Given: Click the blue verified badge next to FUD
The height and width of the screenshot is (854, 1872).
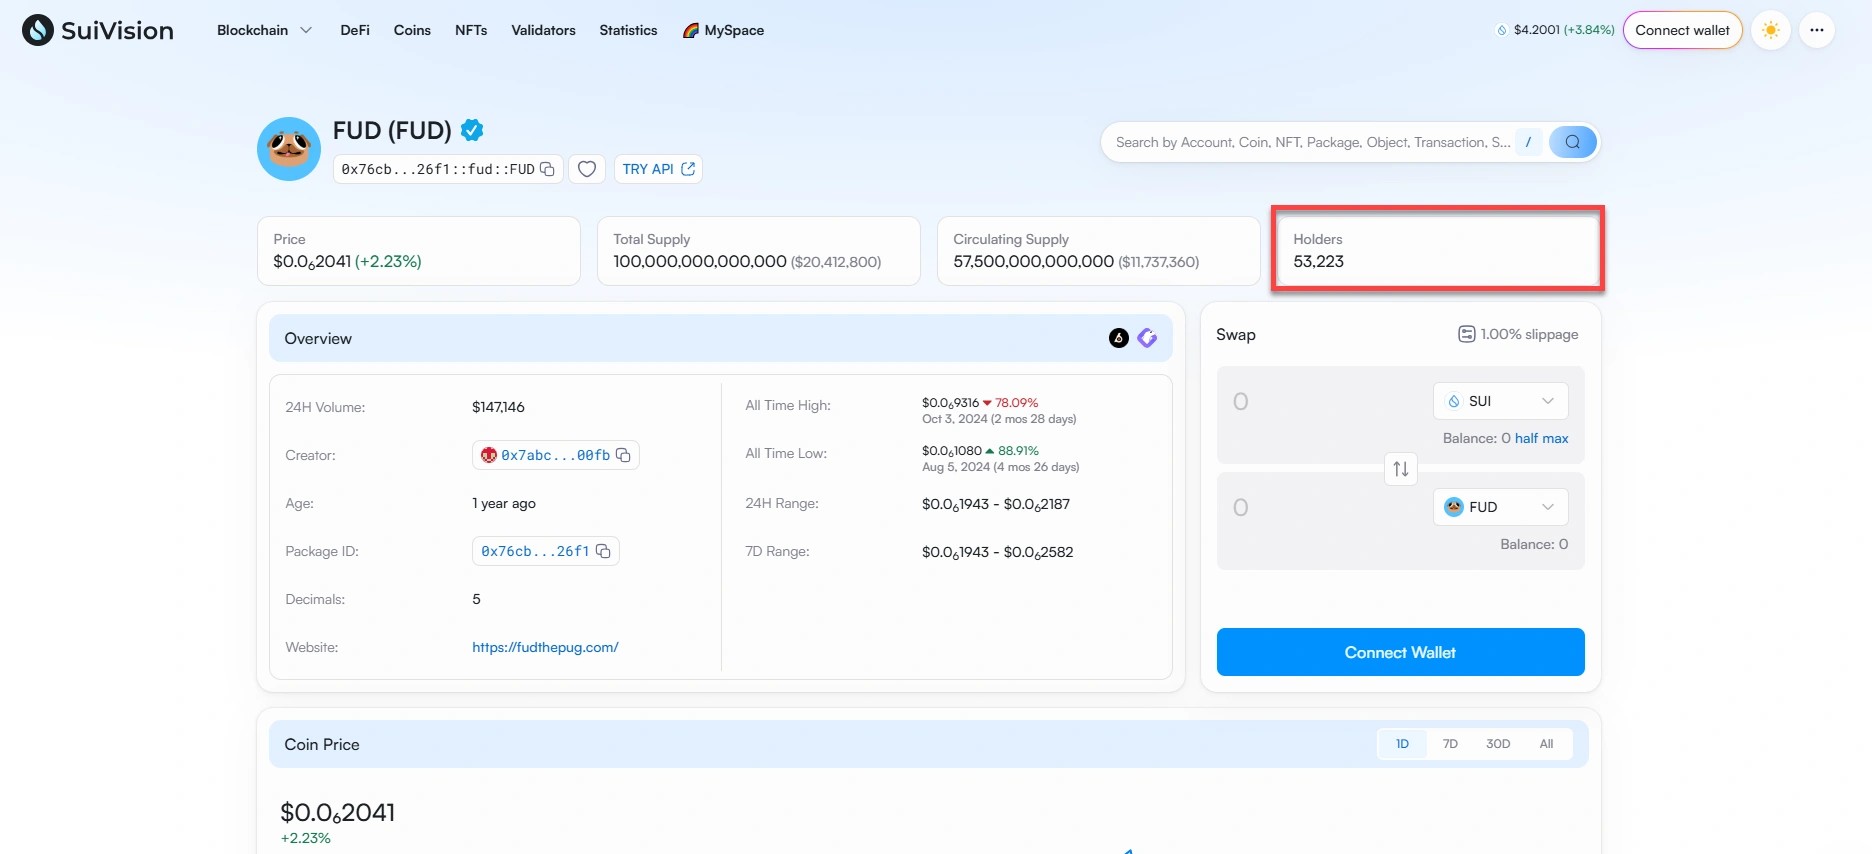Looking at the screenshot, I should click(x=472, y=130).
